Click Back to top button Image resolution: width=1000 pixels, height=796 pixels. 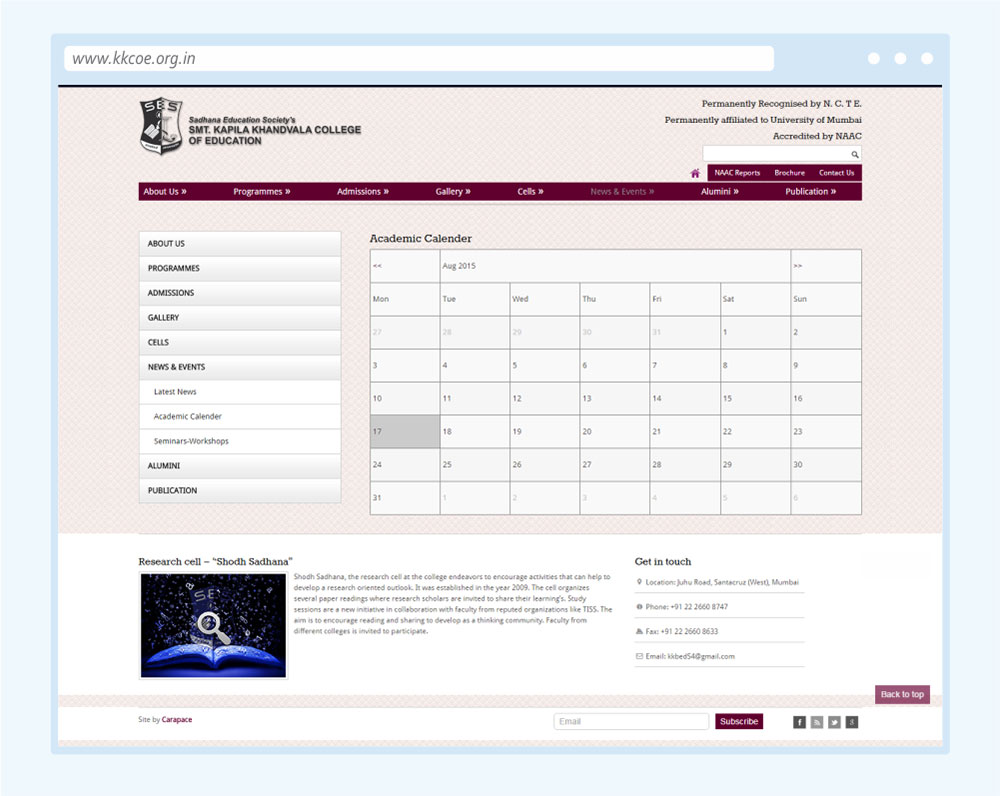(x=902, y=695)
